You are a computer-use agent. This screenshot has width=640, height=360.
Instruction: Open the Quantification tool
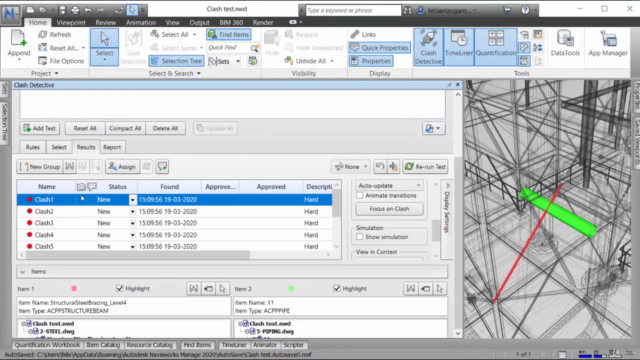496,47
